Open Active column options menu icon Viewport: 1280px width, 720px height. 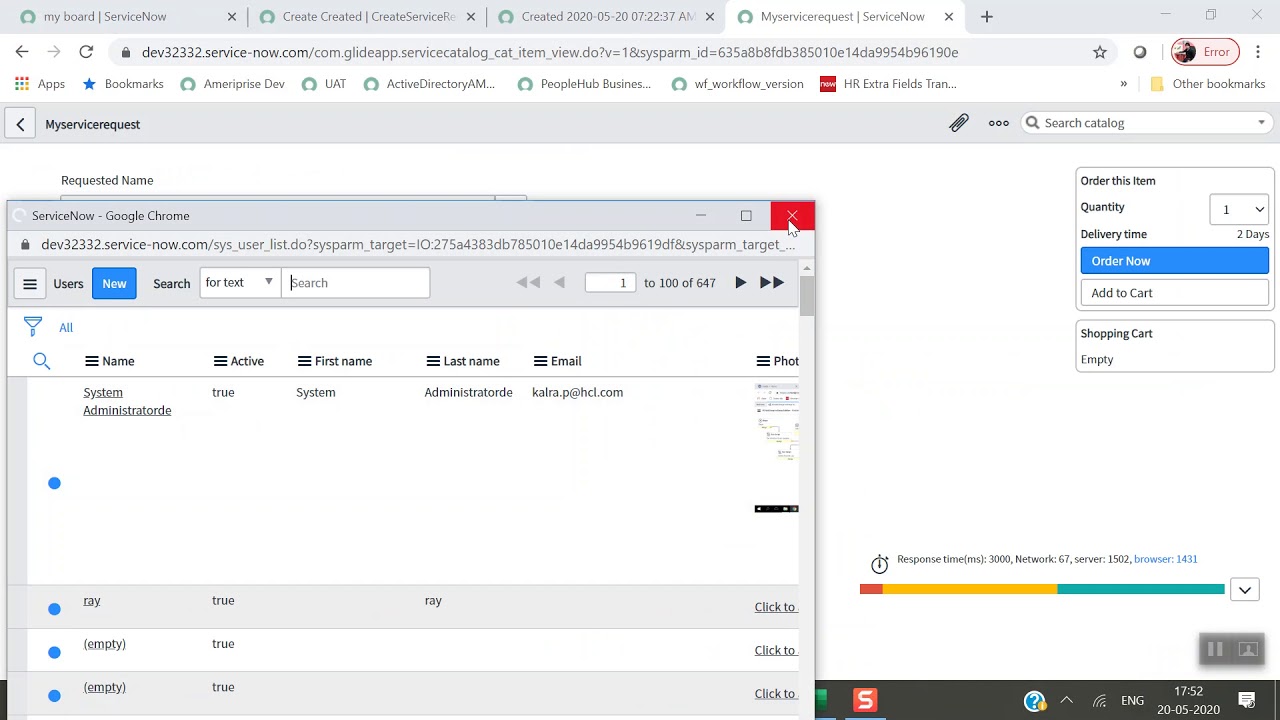point(220,361)
